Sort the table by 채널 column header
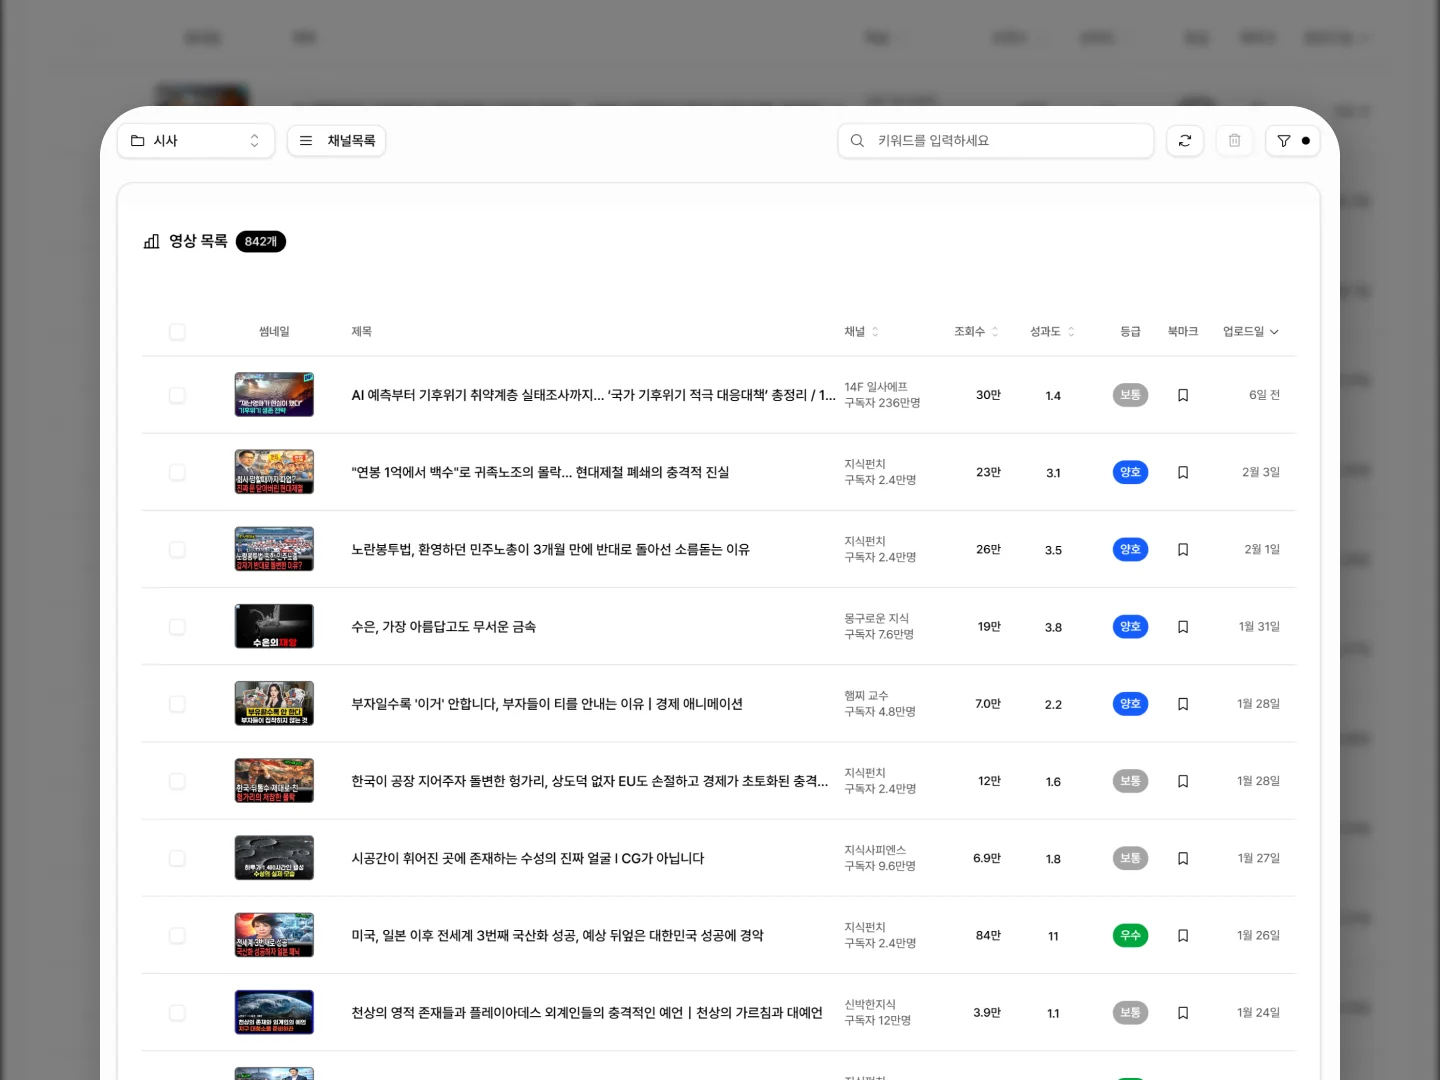The width and height of the screenshot is (1440, 1080). coord(861,332)
